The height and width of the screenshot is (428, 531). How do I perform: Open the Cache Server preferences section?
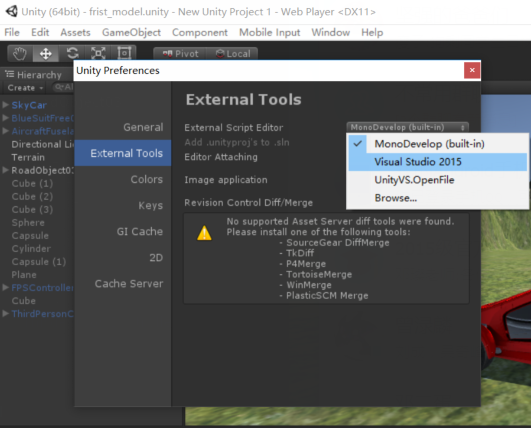(x=123, y=283)
